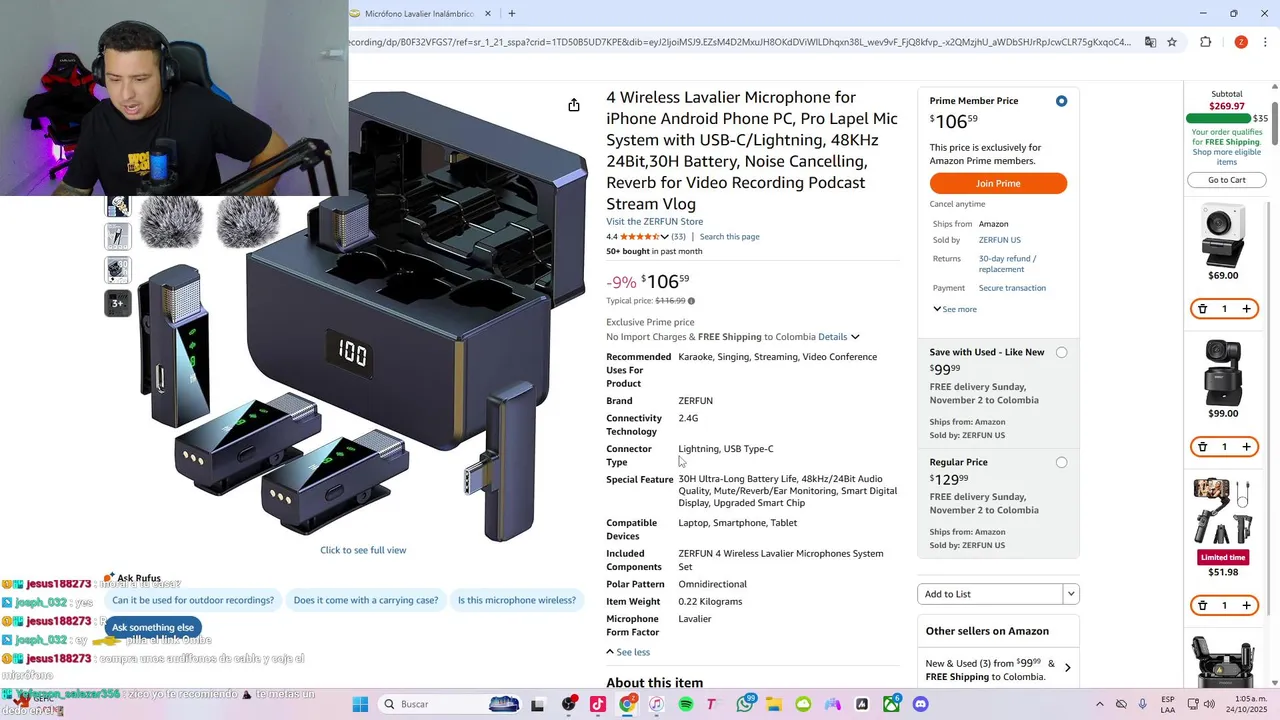Select the $69.00 webcam thumbnail in cart
This screenshot has width=1280, height=720.
1223,236
